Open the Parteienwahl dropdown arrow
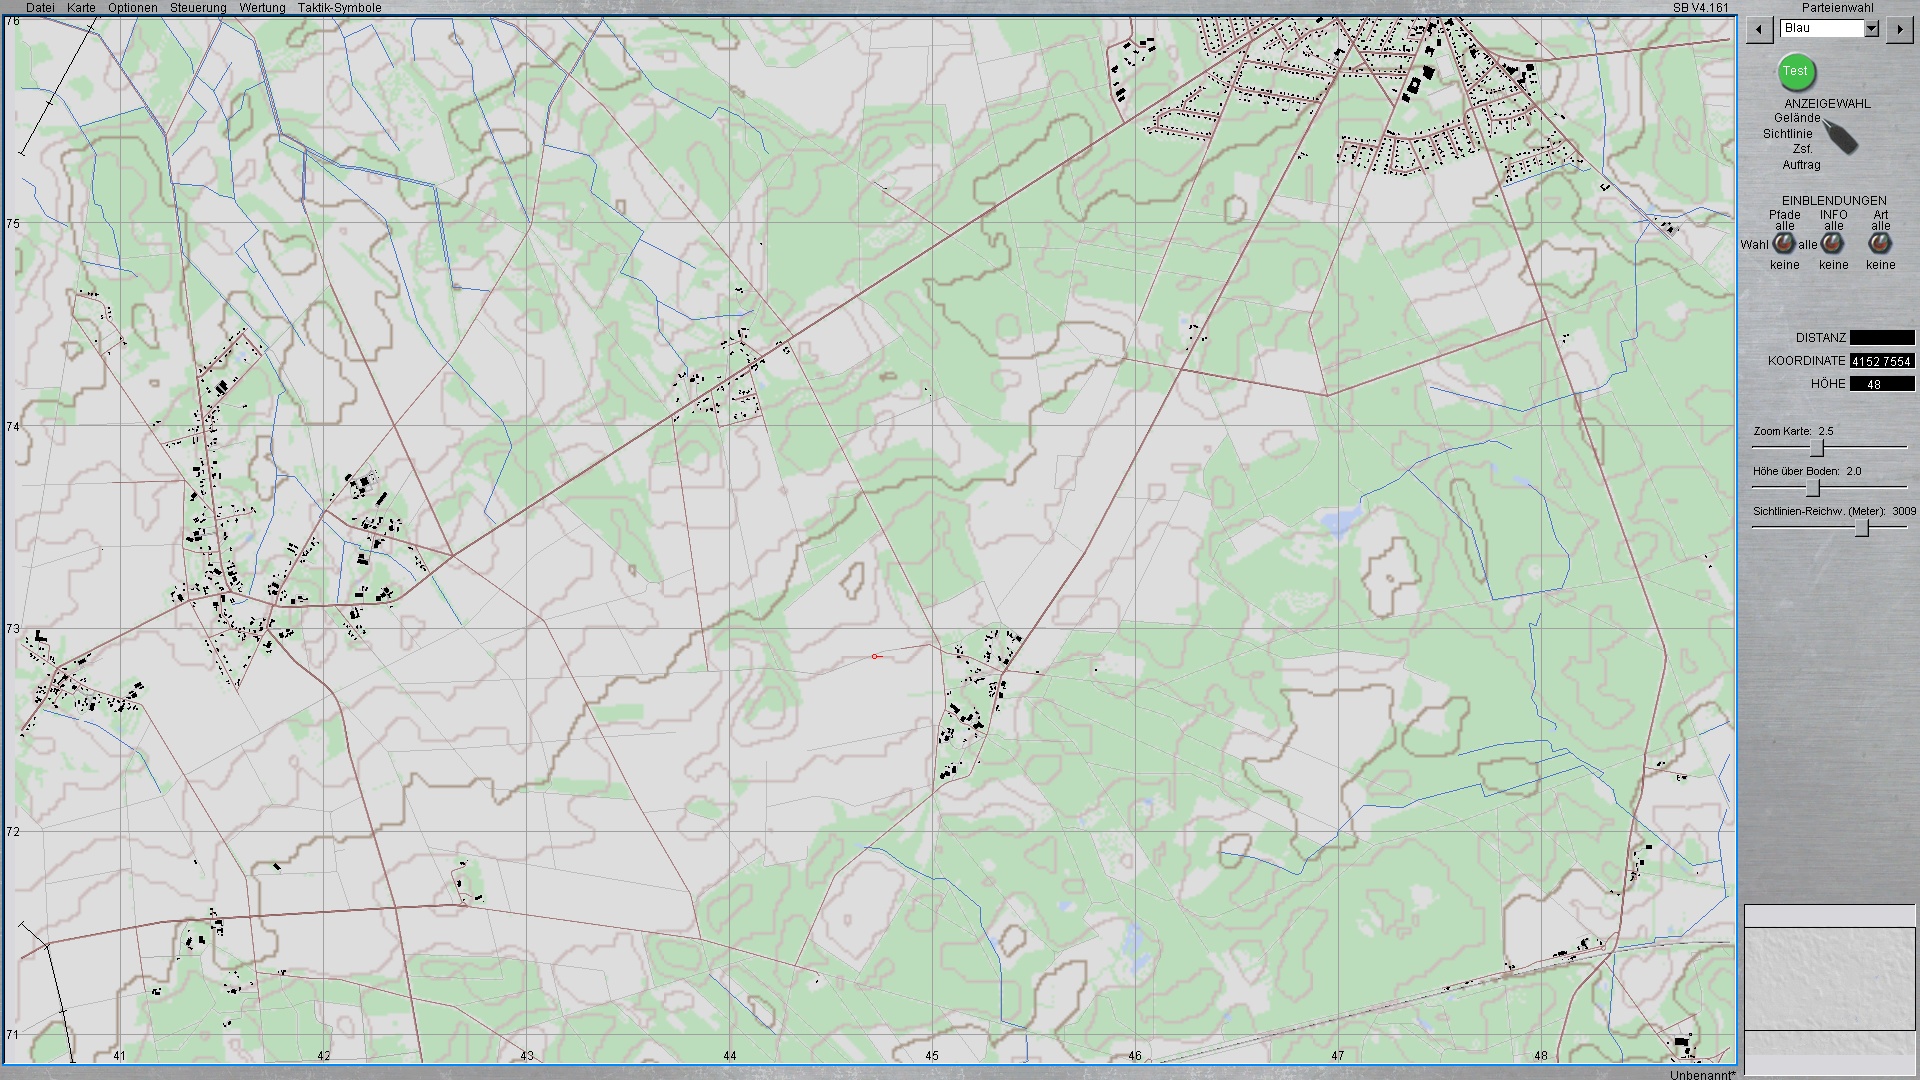The height and width of the screenshot is (1080, 1920). (1871, 29)
